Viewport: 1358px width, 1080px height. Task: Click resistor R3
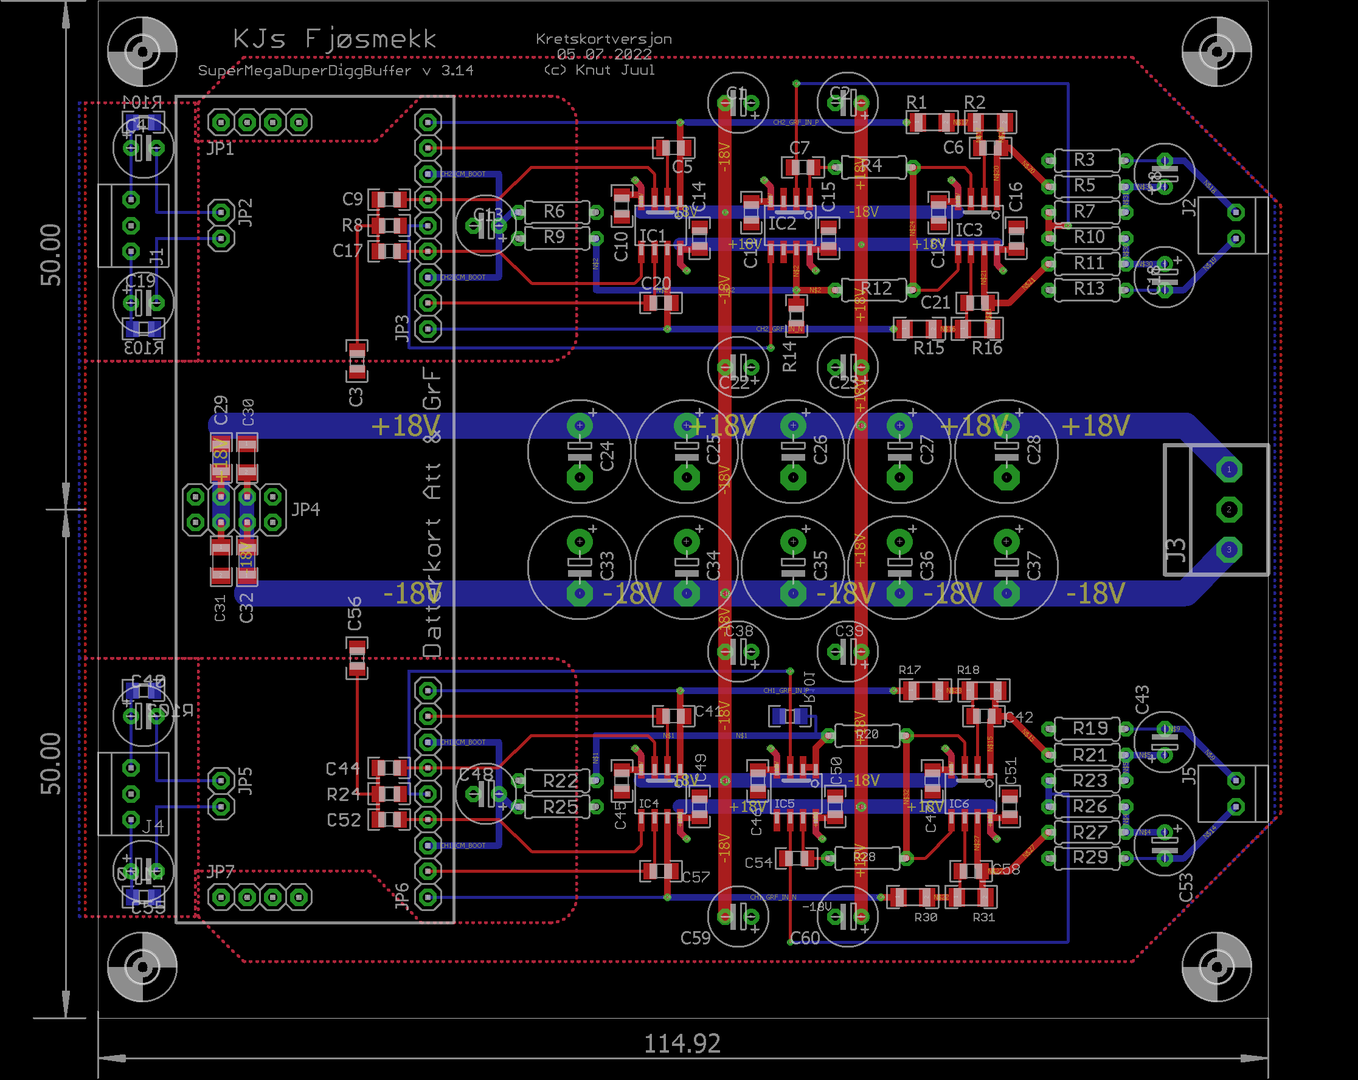(x=1086, y=160)
